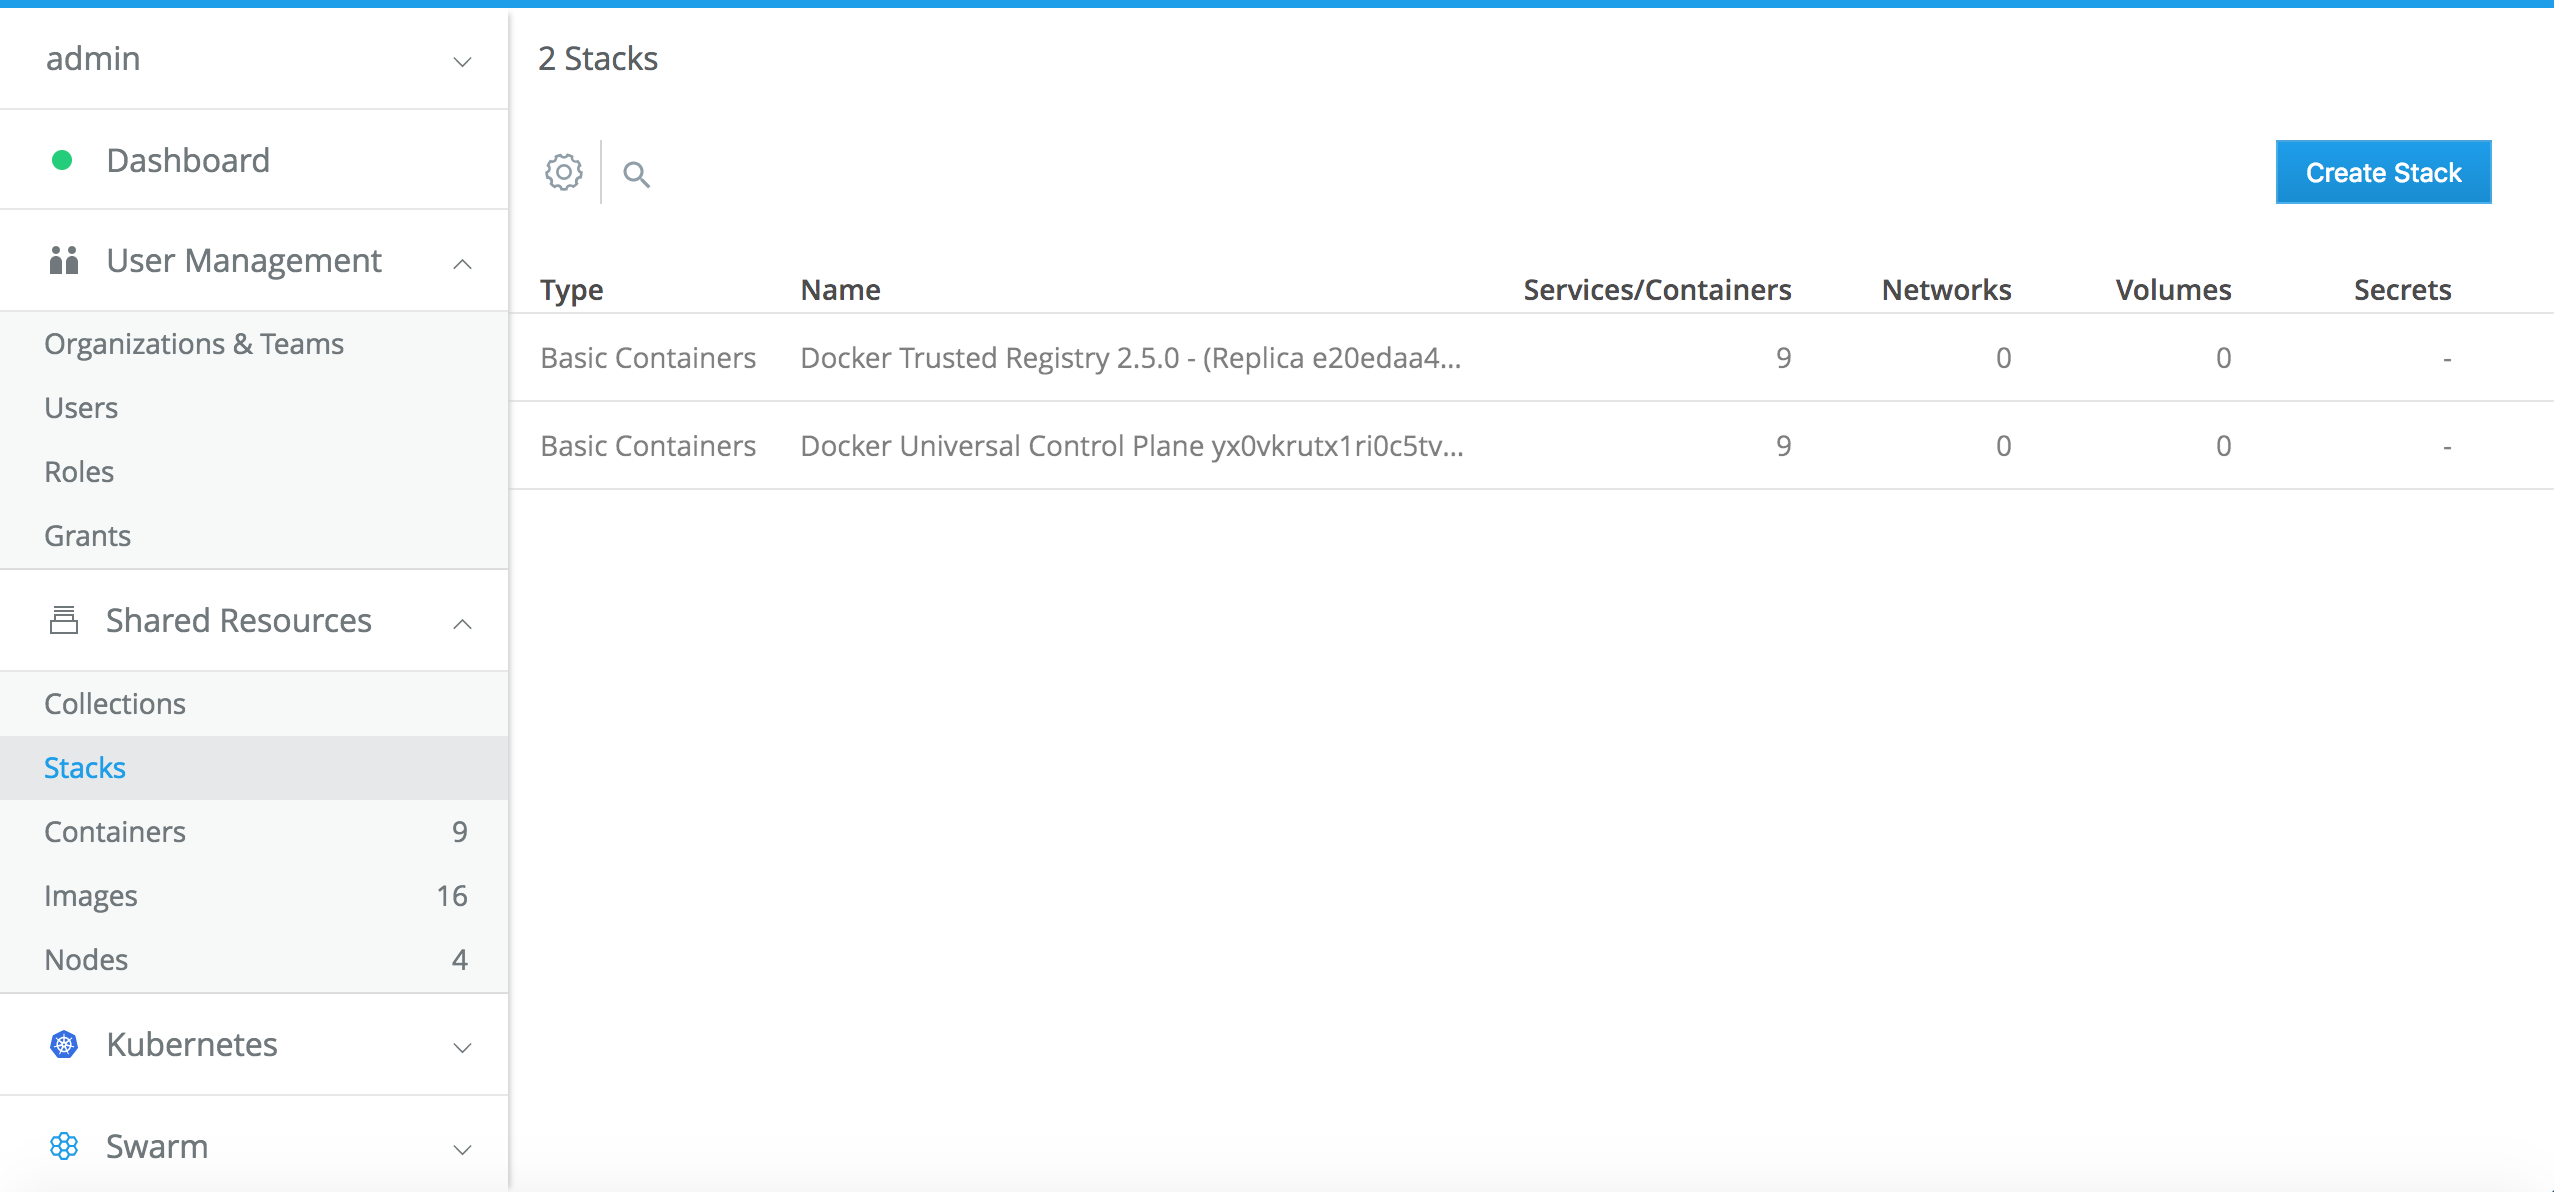Image resolution: width=2554 pixels, height=1192 pixels.
Task: Click the settings gear icon above table
Action: tap(564, 172)
